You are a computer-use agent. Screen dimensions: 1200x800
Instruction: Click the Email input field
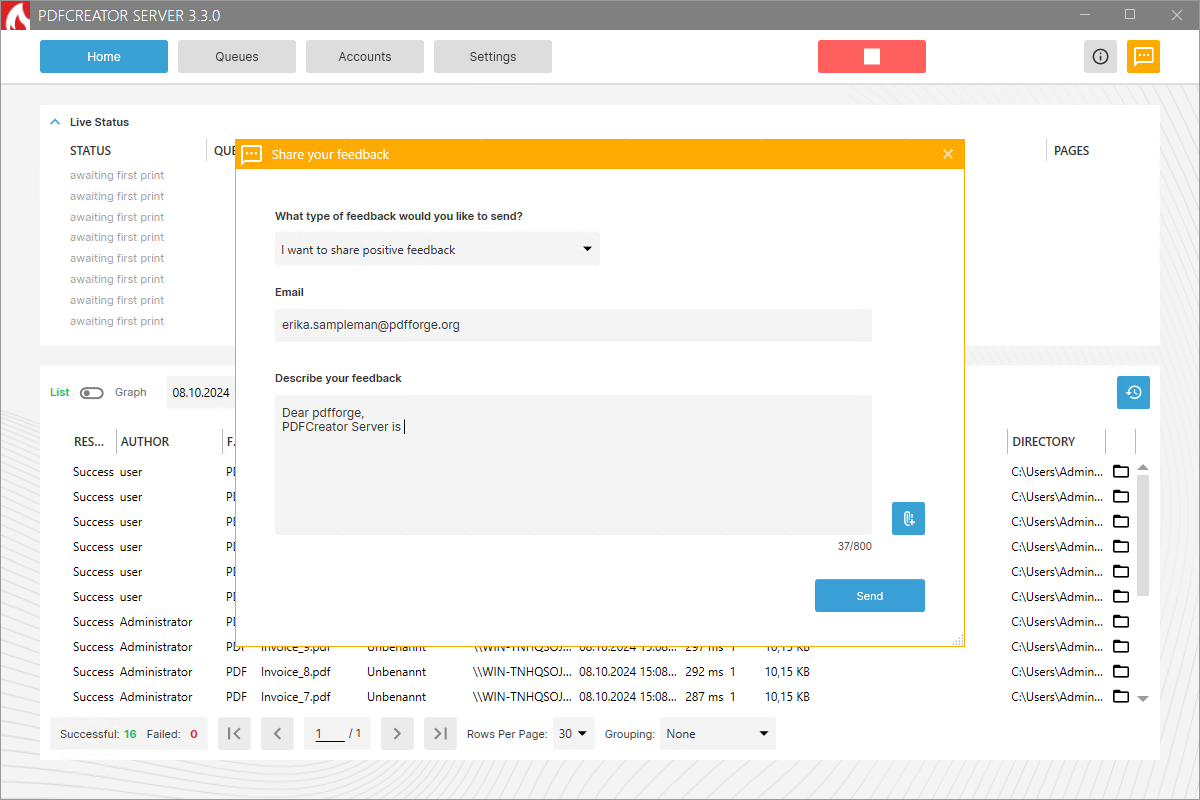click(x=573, y=325)
